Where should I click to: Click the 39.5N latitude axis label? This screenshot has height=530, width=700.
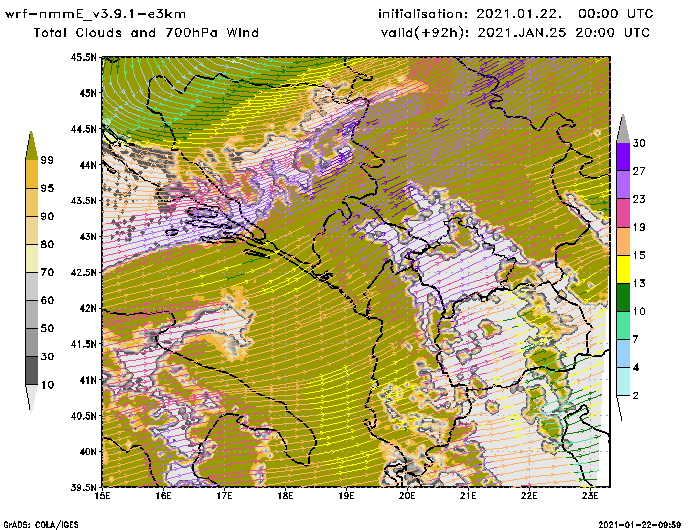(83, 487)
